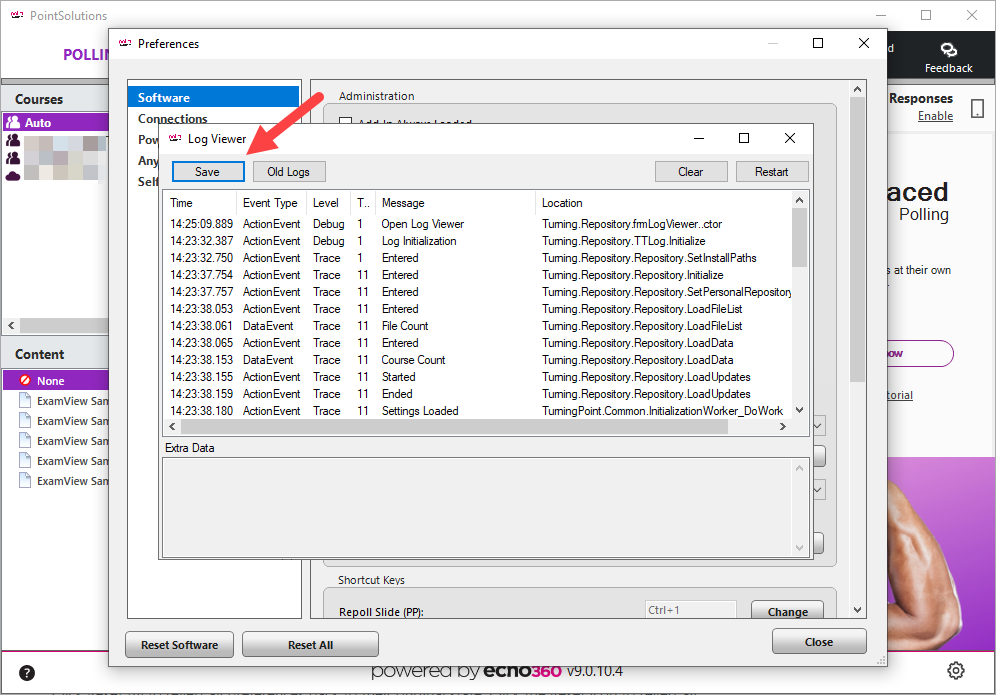996x695 pixels.
Task: Maximize the Log Viewer window
Action: click(x=744, y=138)
